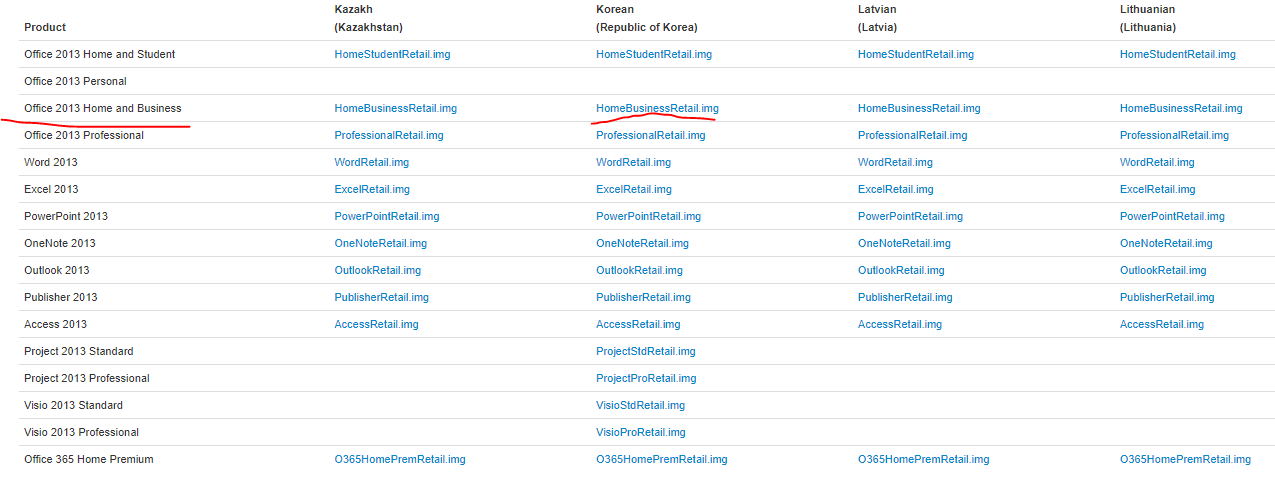Open Kazakh HomeStudentRetail.img link

[x=392, y=54]
